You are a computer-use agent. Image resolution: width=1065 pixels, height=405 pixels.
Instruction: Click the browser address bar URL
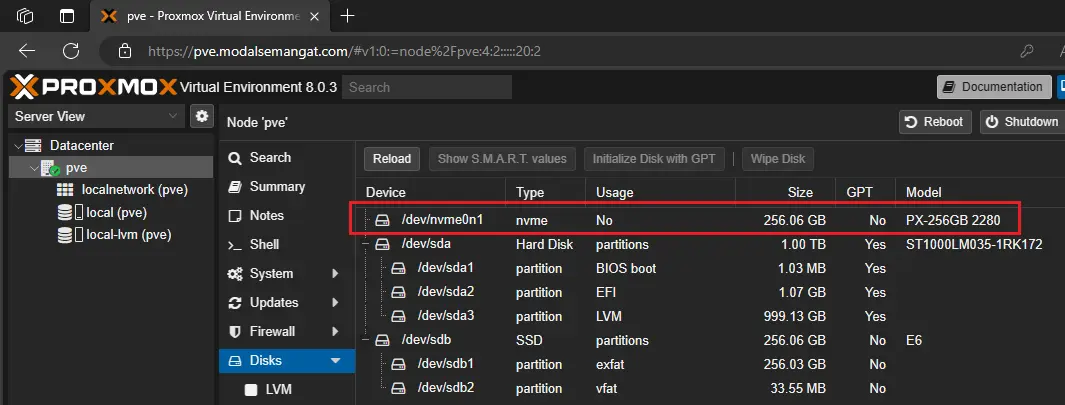click(x=344, y=51)
